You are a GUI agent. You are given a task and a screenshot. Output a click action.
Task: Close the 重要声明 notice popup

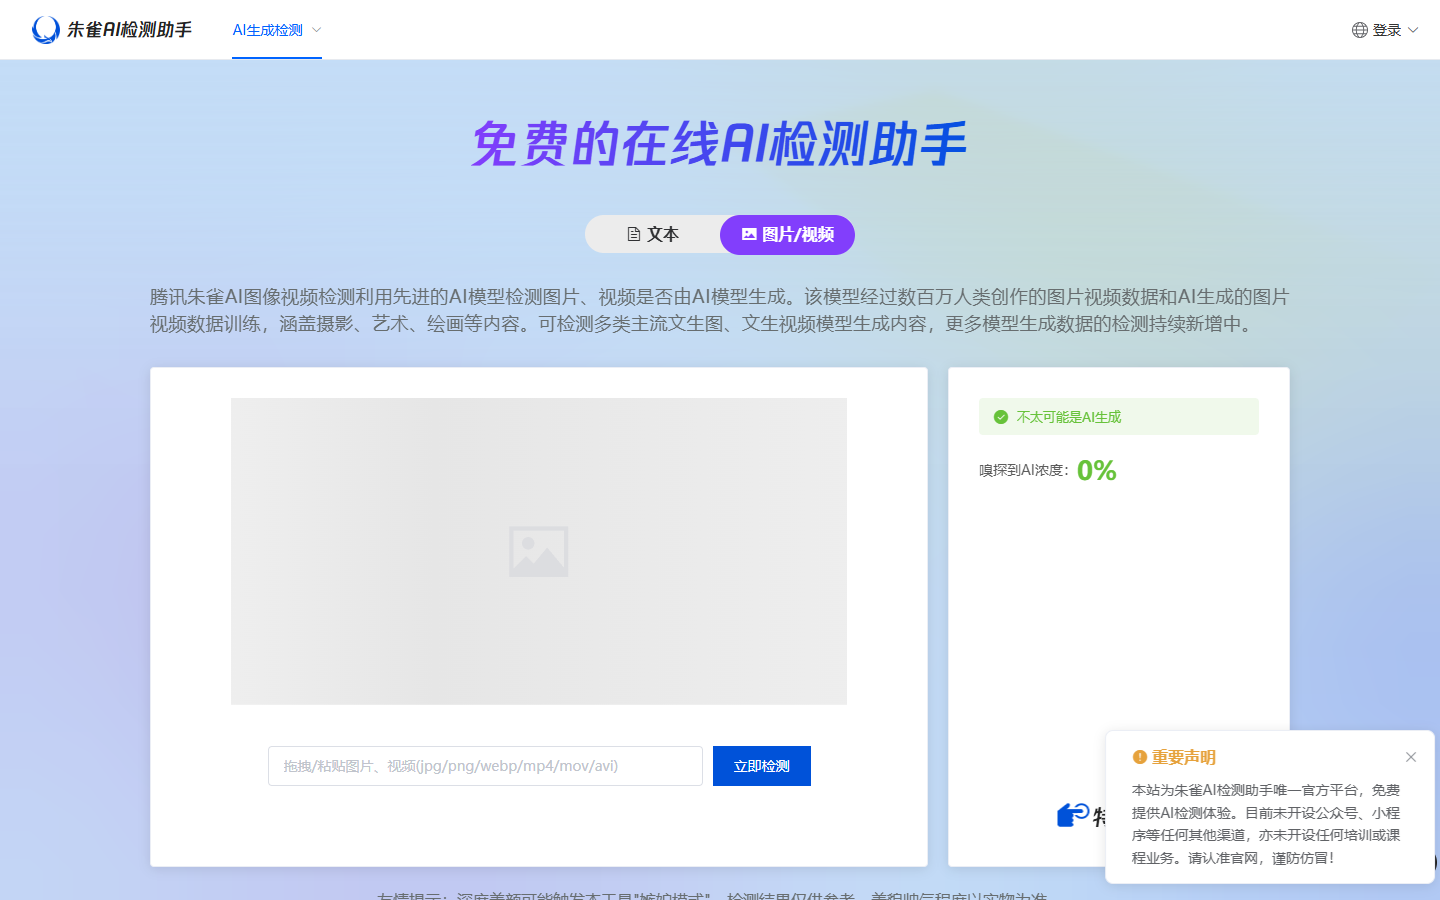1411,757
